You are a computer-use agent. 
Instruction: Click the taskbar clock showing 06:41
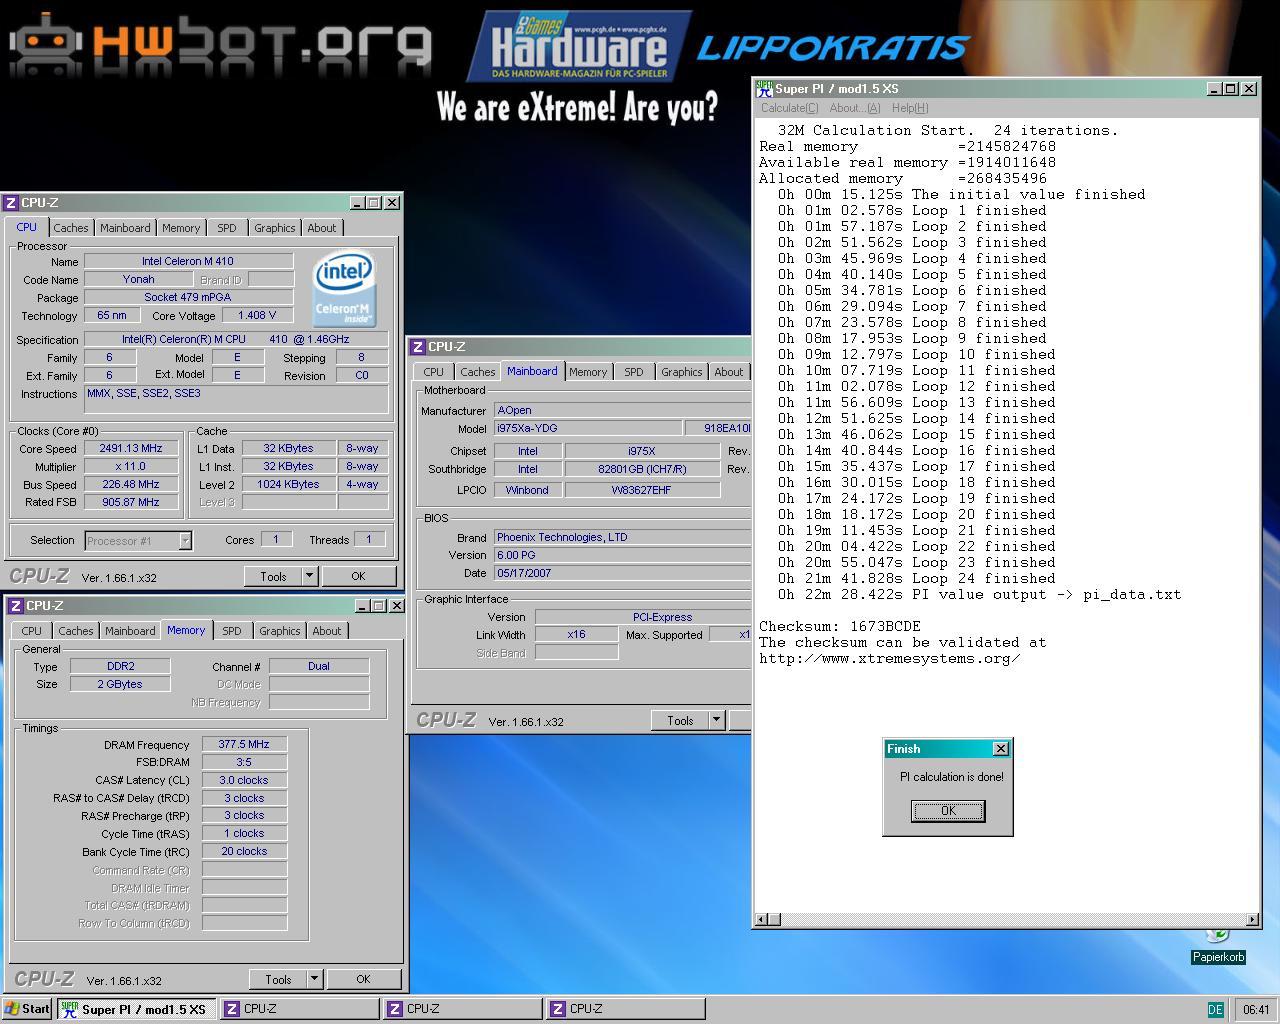[x=1256, y=1009]
